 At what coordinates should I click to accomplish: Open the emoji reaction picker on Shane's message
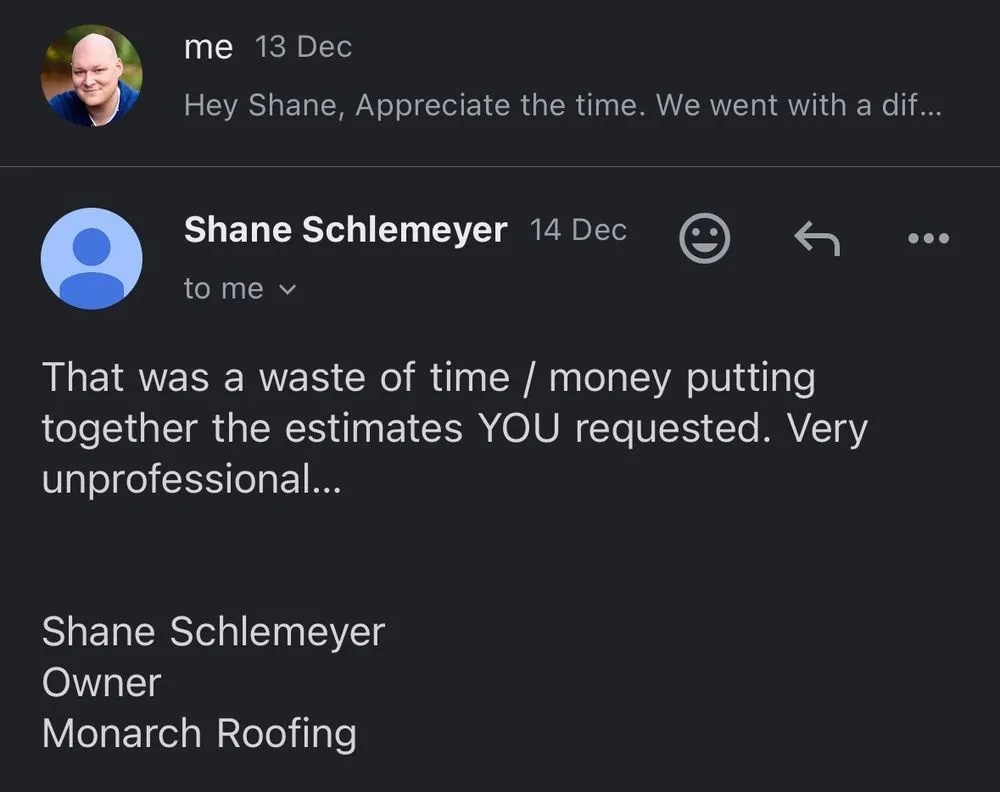[x=704, y=237]
